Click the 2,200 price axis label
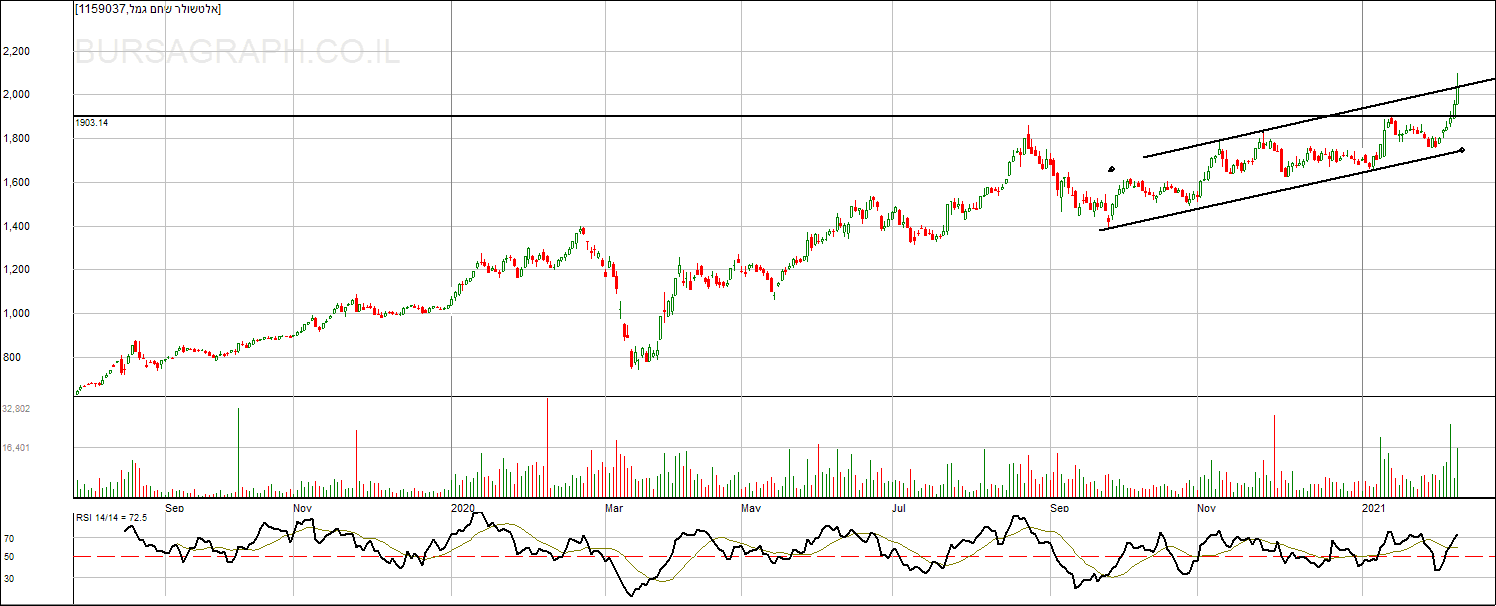 (16, 51)
